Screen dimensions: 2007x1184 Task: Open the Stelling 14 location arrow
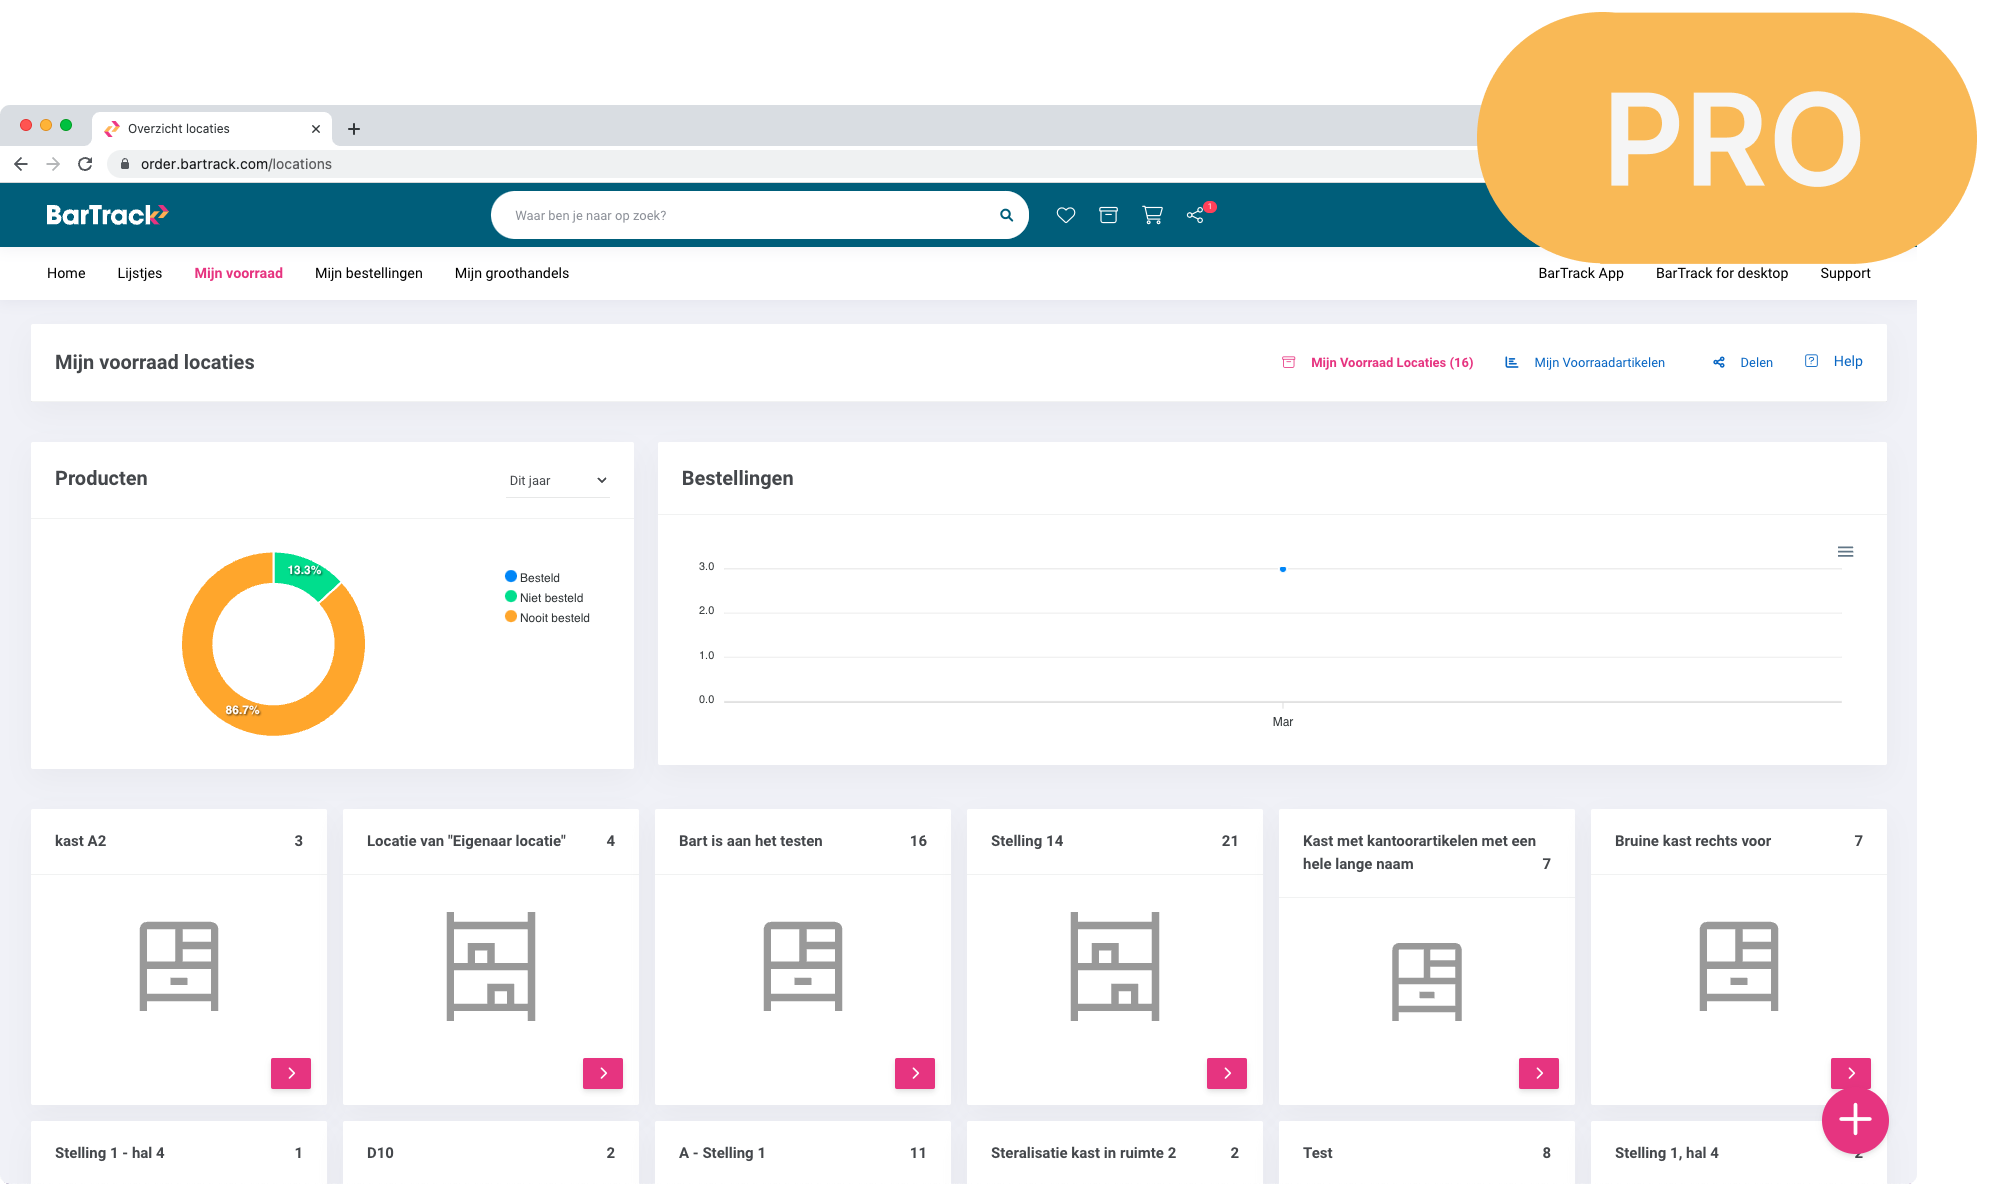[1227, 1073]
